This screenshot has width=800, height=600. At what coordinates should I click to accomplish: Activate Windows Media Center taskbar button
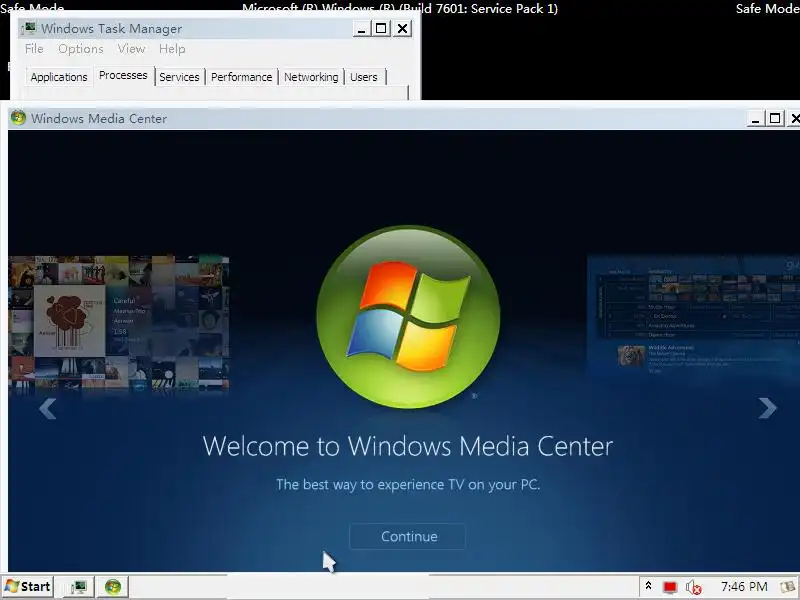click(x=113, y=587)
